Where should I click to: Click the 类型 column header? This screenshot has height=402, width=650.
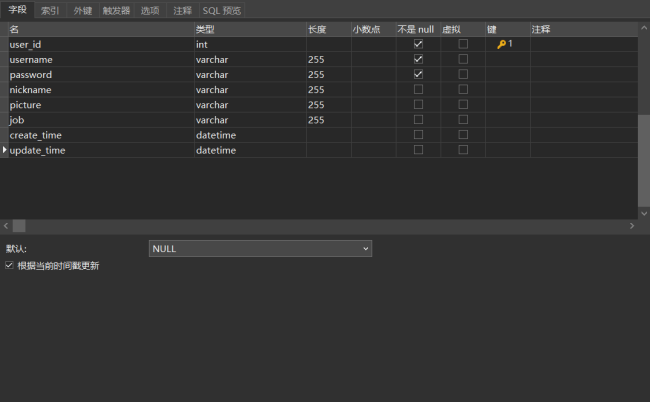coord(250,29)
